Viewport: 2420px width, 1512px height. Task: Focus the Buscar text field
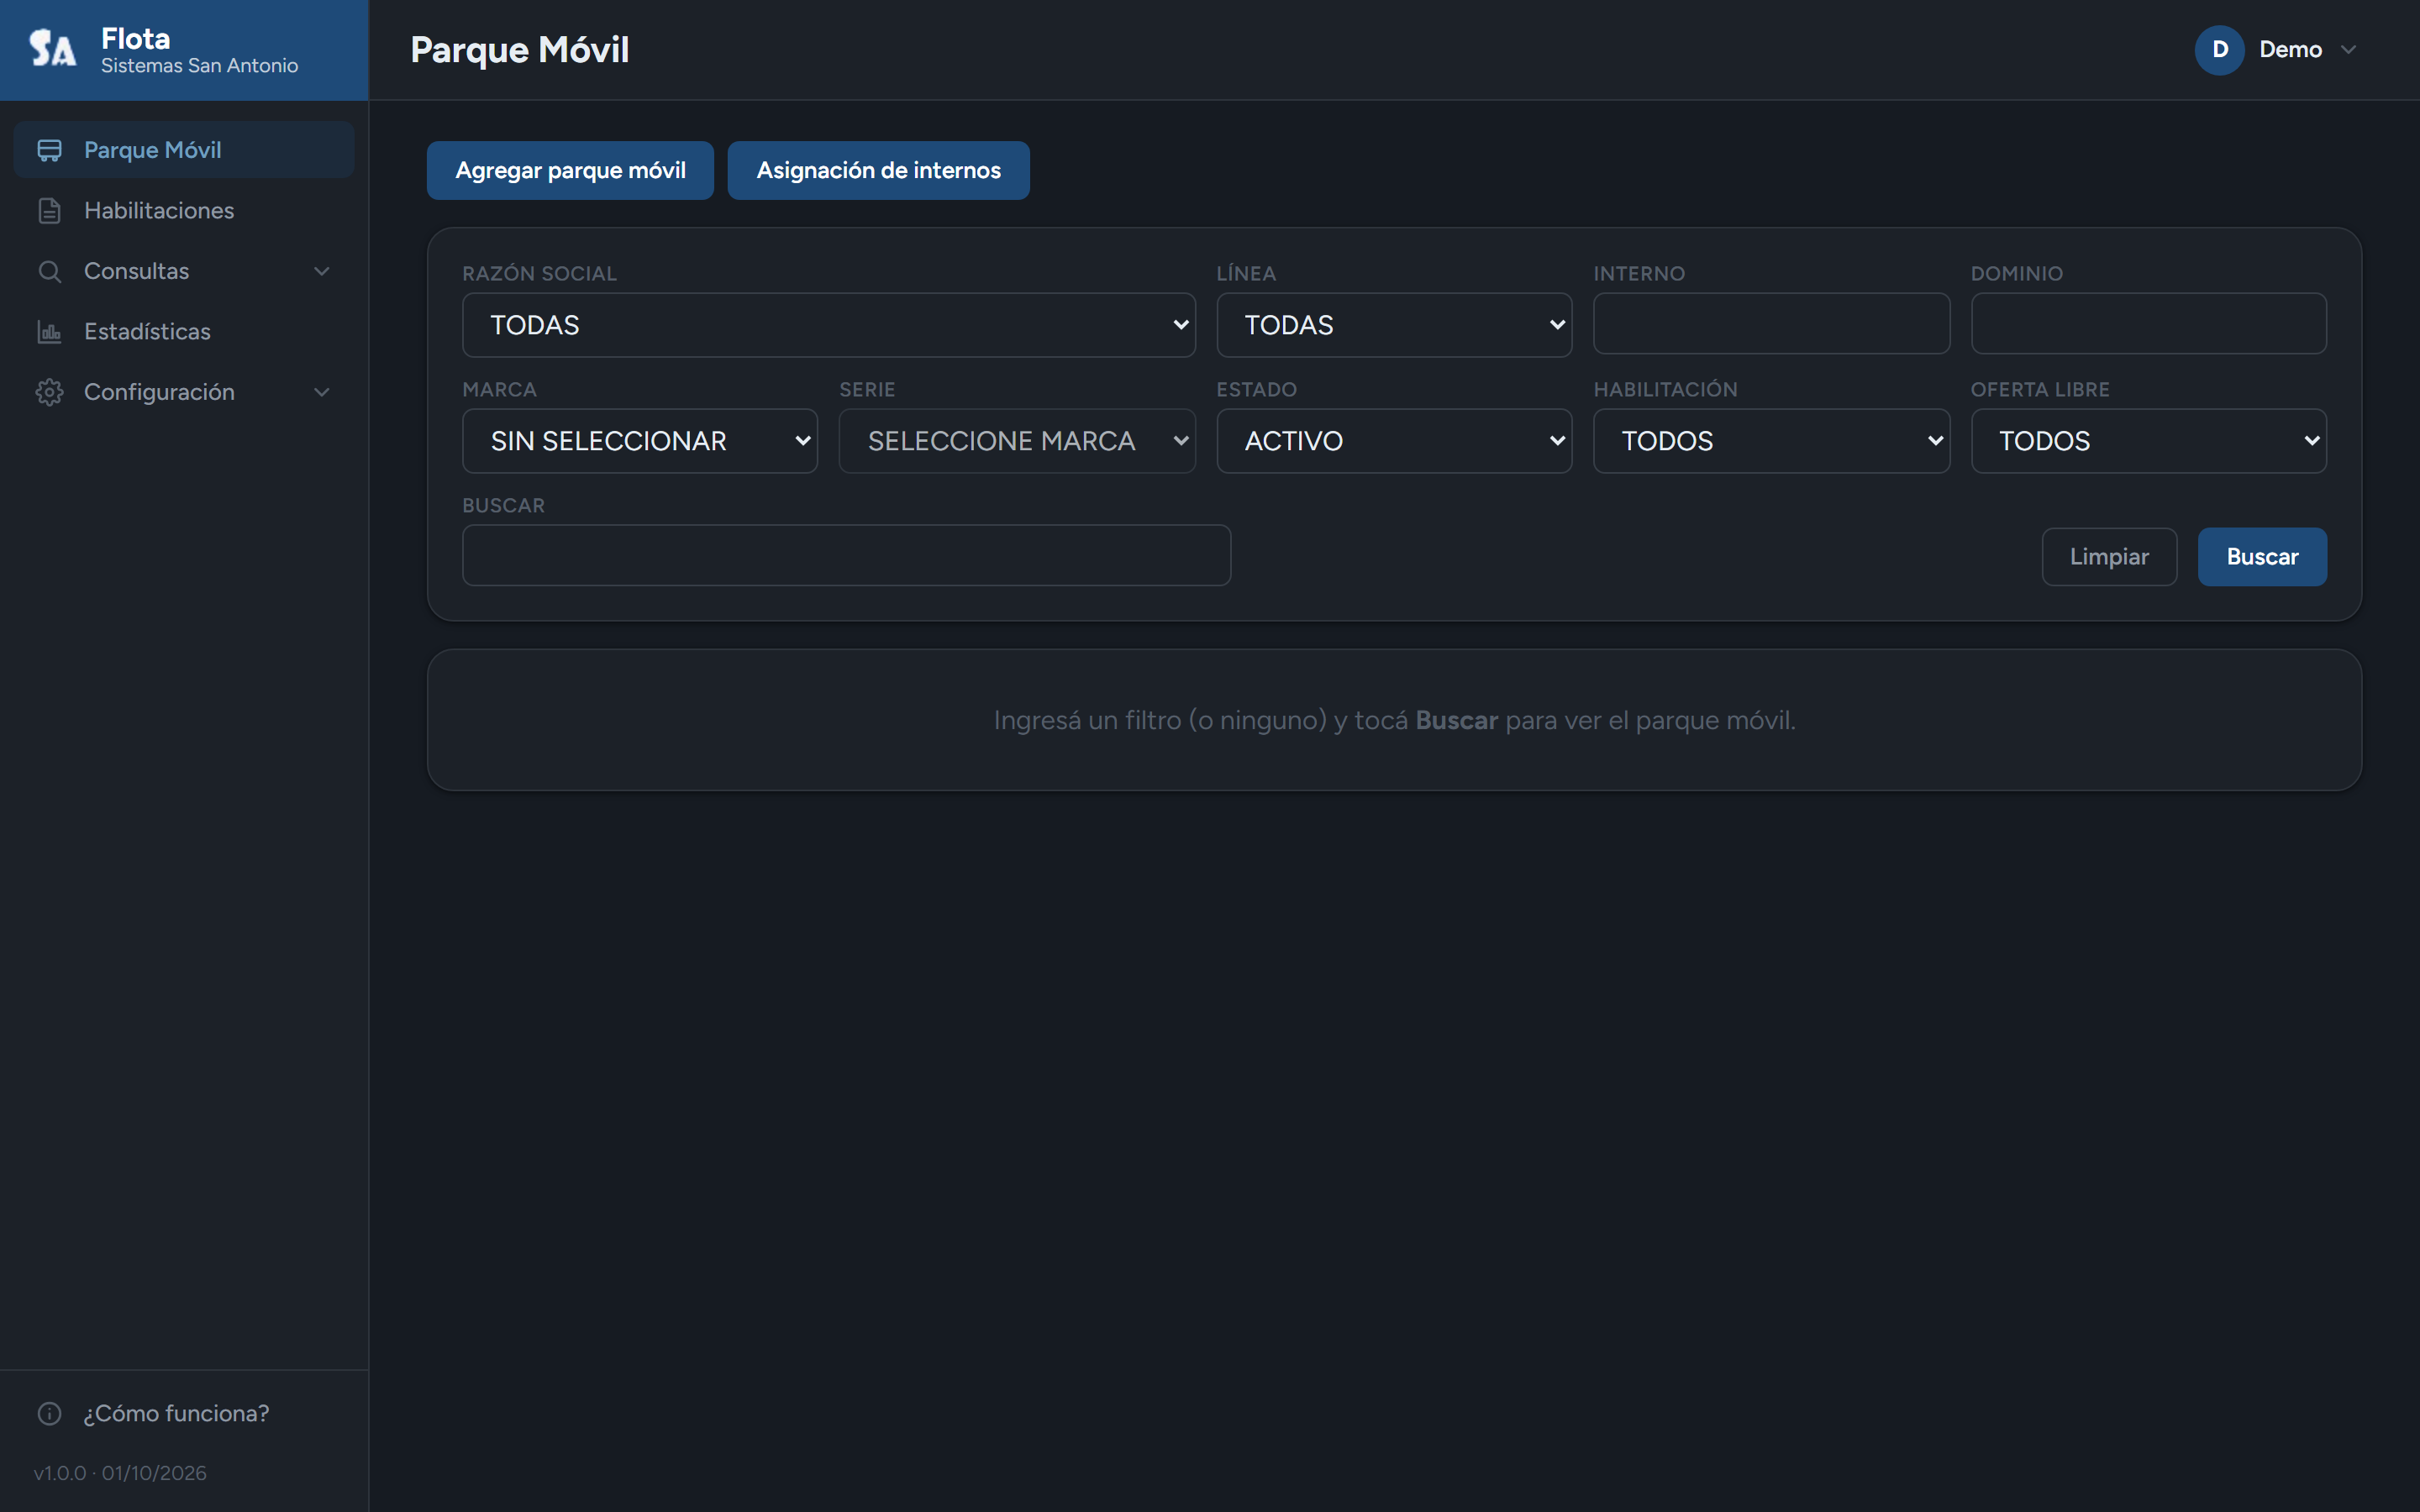[x=846, y=556]
